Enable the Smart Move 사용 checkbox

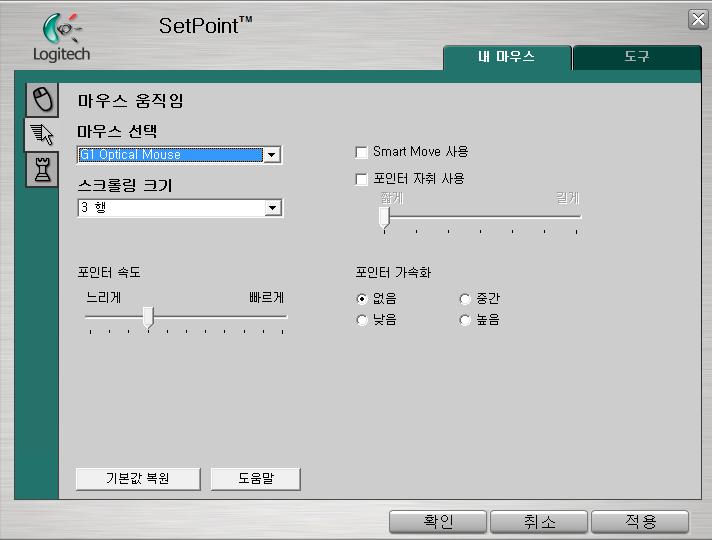coord(361,152)
